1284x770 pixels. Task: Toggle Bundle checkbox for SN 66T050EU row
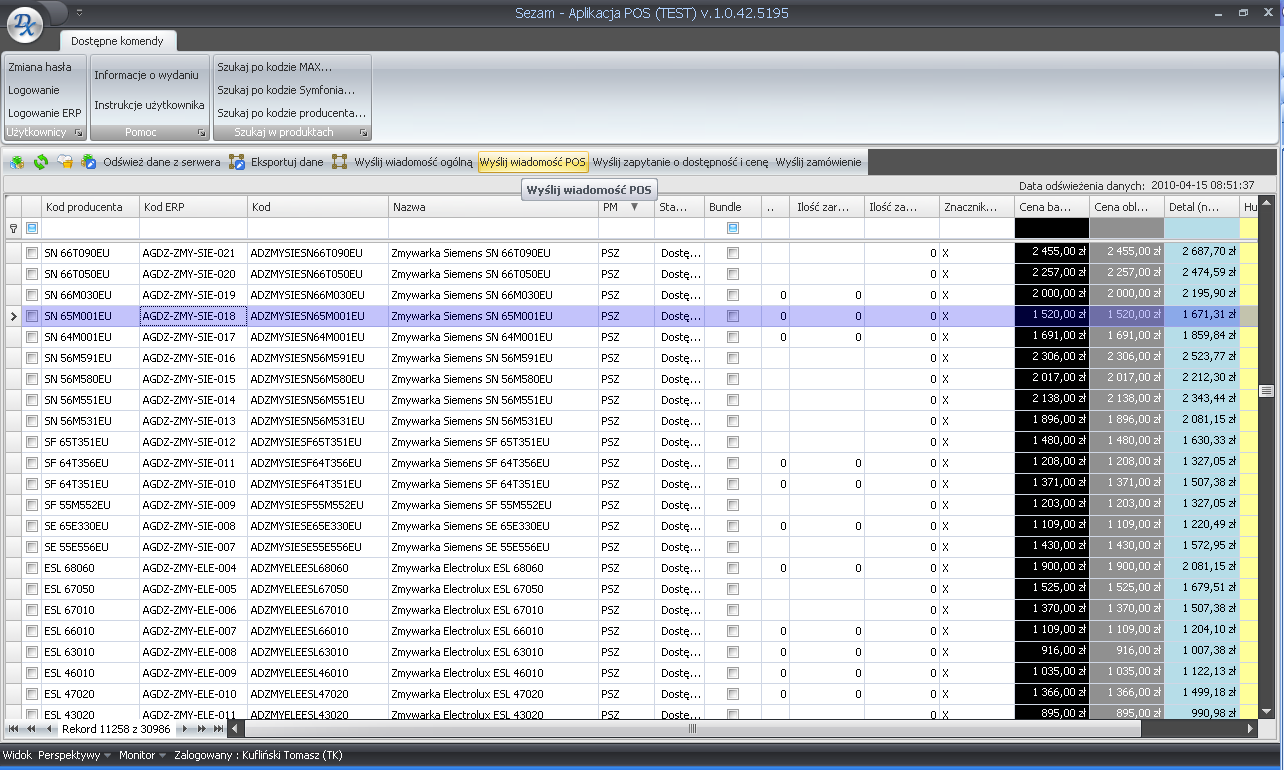click(x=733, y=274)
